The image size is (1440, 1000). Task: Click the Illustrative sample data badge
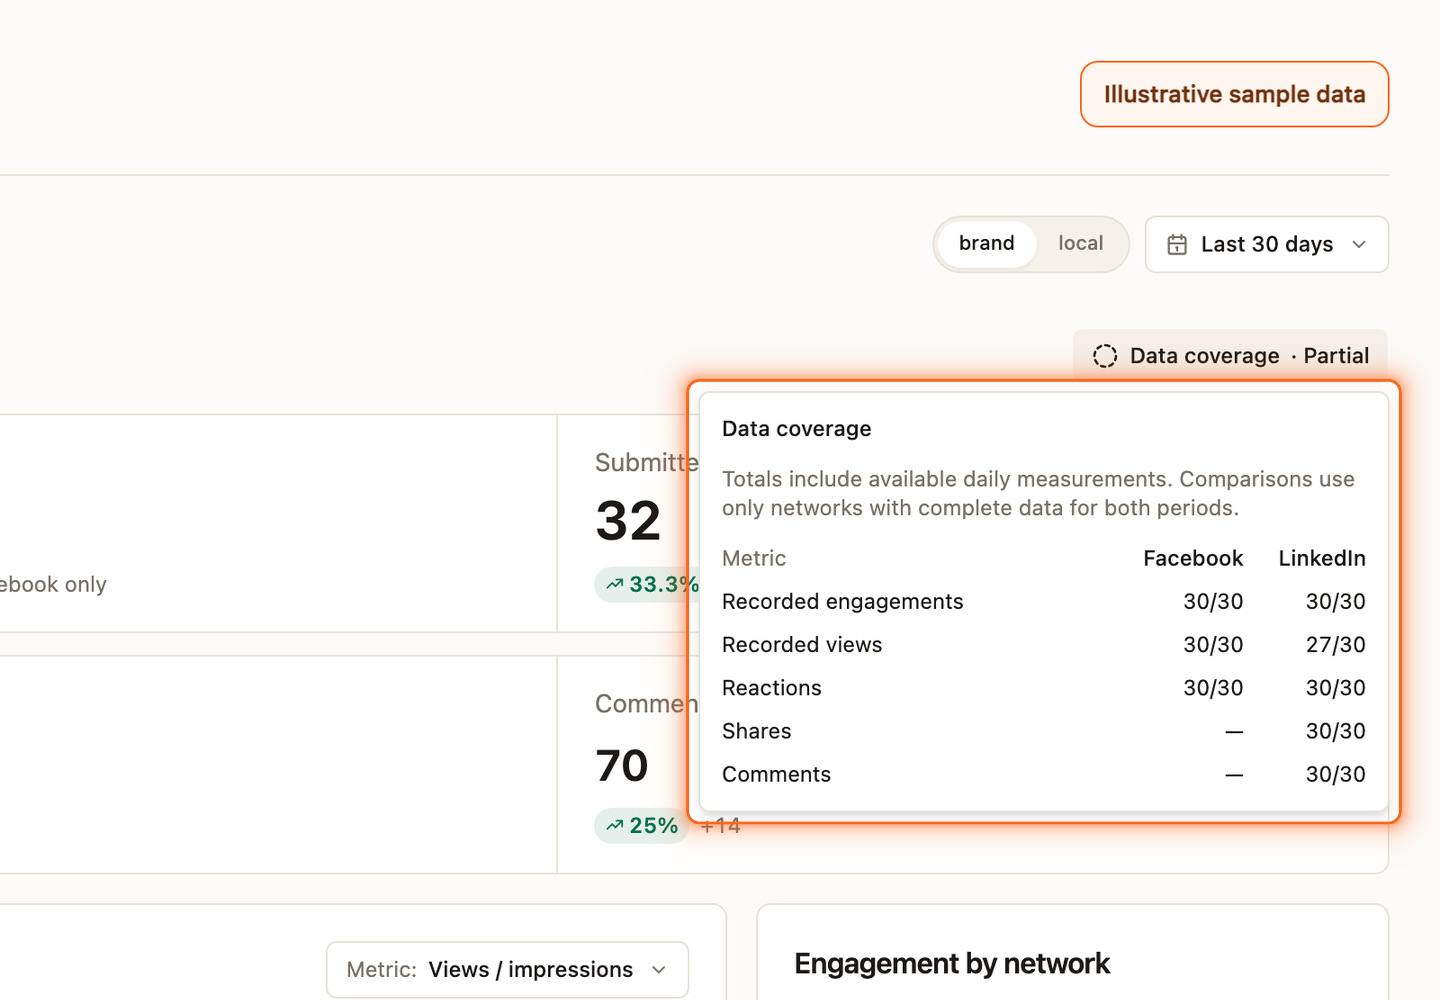coord(1234,94)
